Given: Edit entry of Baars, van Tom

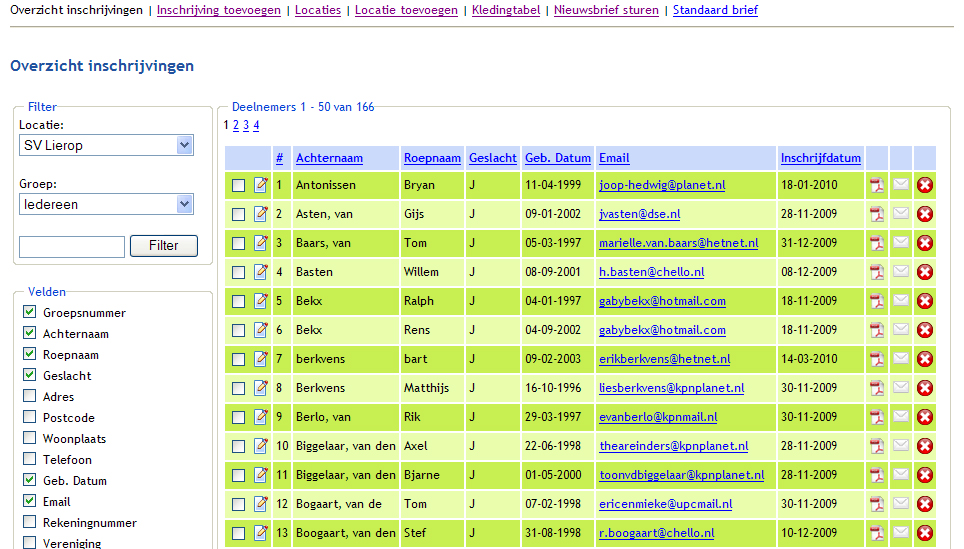Looking at the screenshot, I should coord(261,242).
